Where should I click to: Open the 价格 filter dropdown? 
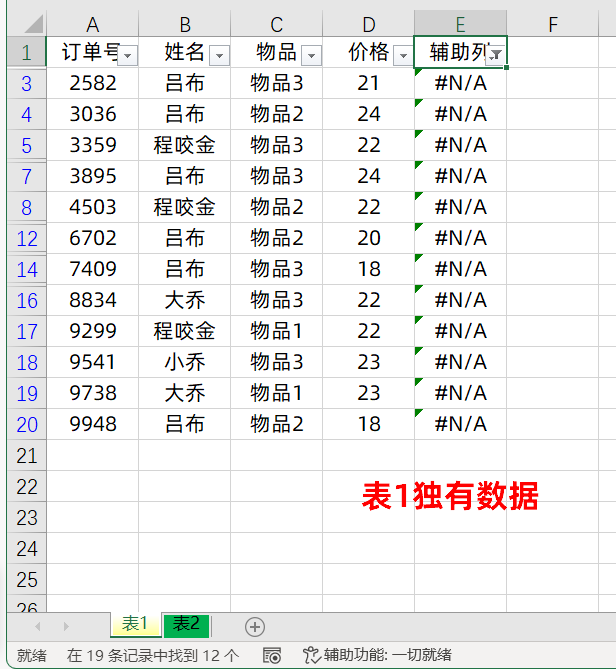click(x=403, y=56)
